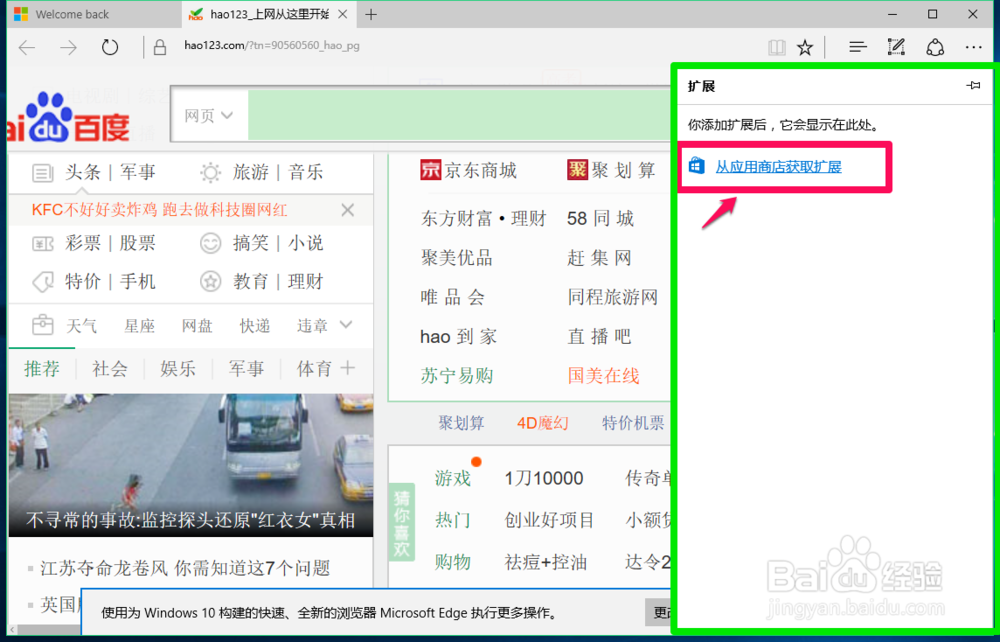This screenshot has height=642, width=1000.
Task: Open the bus accident news thumbnail
Action: pos(191,465)
